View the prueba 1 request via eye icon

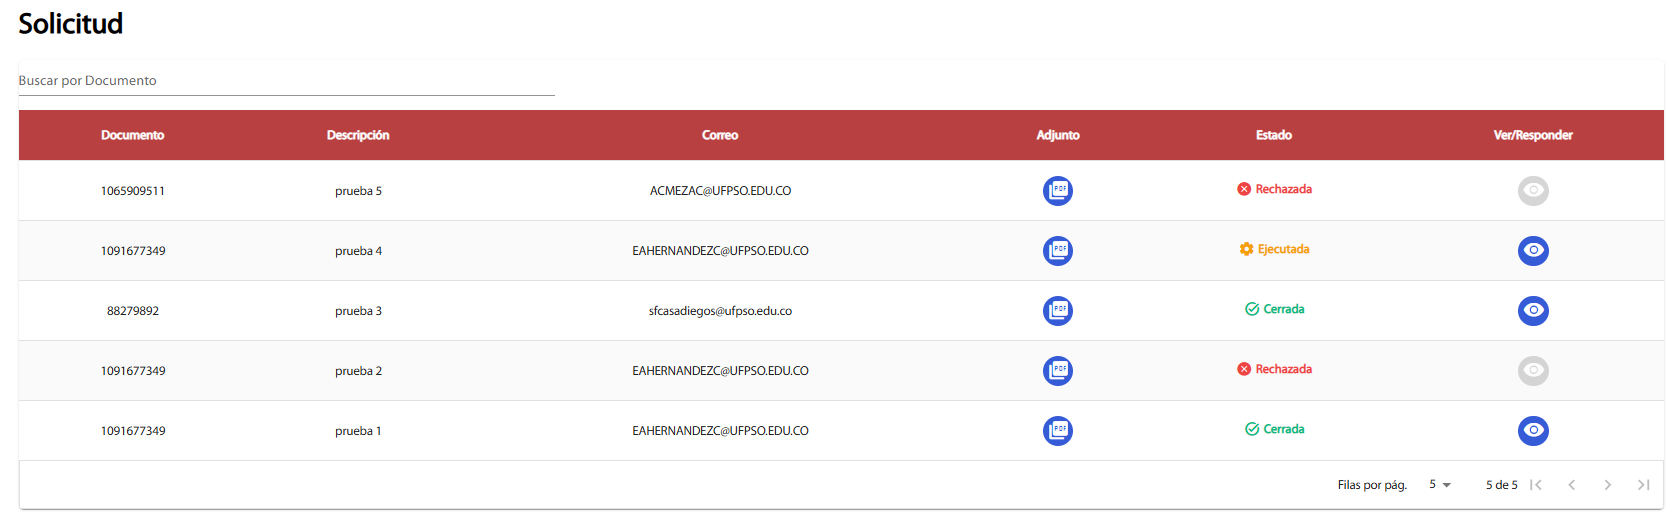(1532, 430)
